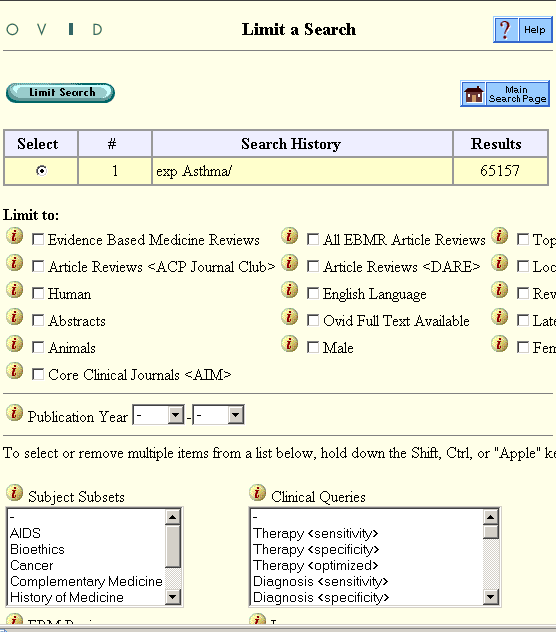Viewport: 556px width, 632px height.
Task: Click info icon next to English Language
Action: 289,290
